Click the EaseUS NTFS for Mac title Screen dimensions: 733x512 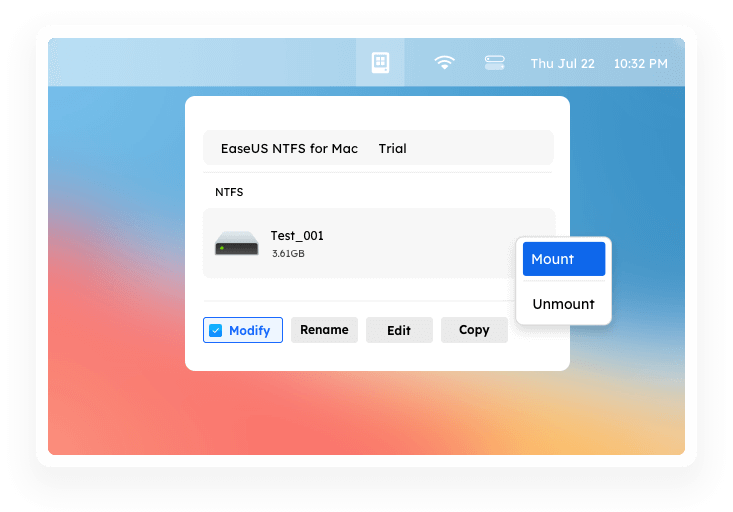[289, 149]
